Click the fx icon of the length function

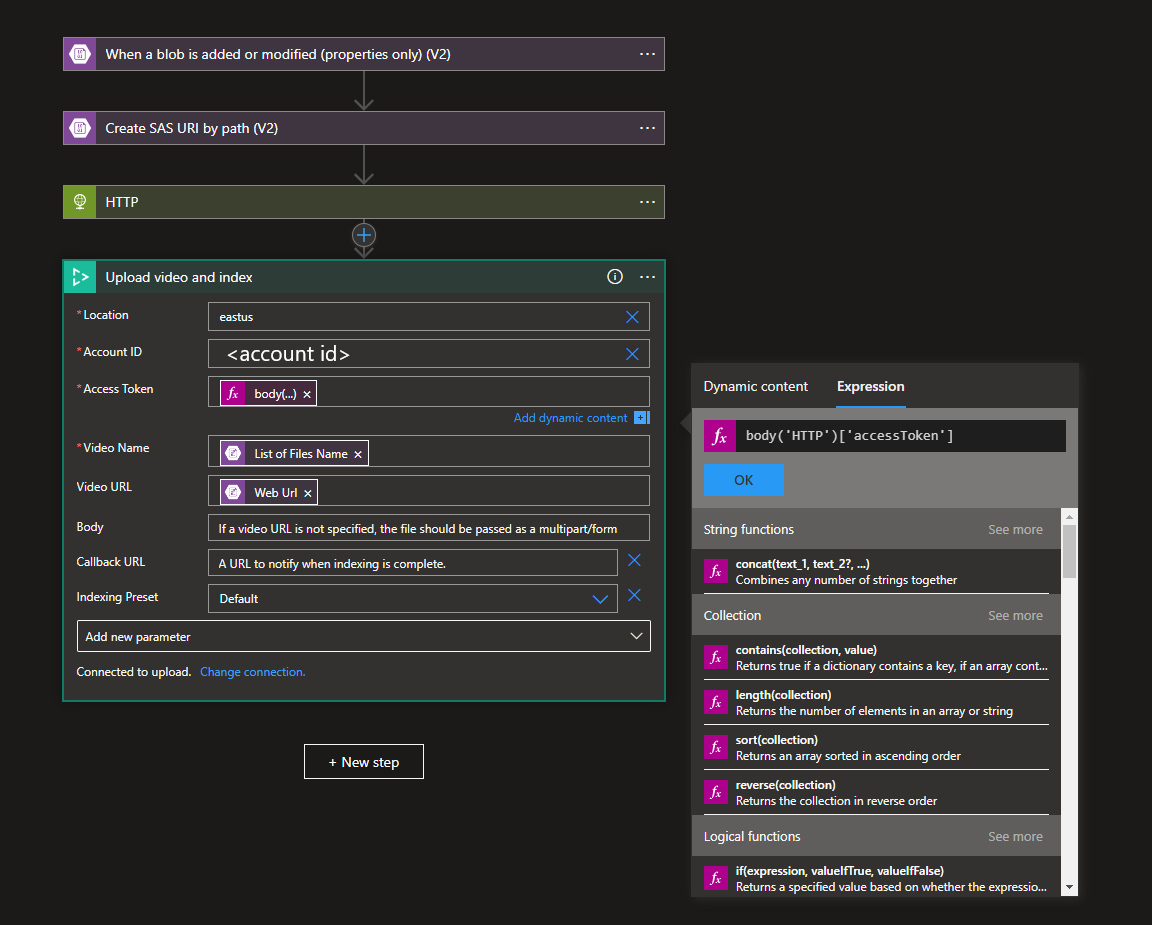(716, 702)
